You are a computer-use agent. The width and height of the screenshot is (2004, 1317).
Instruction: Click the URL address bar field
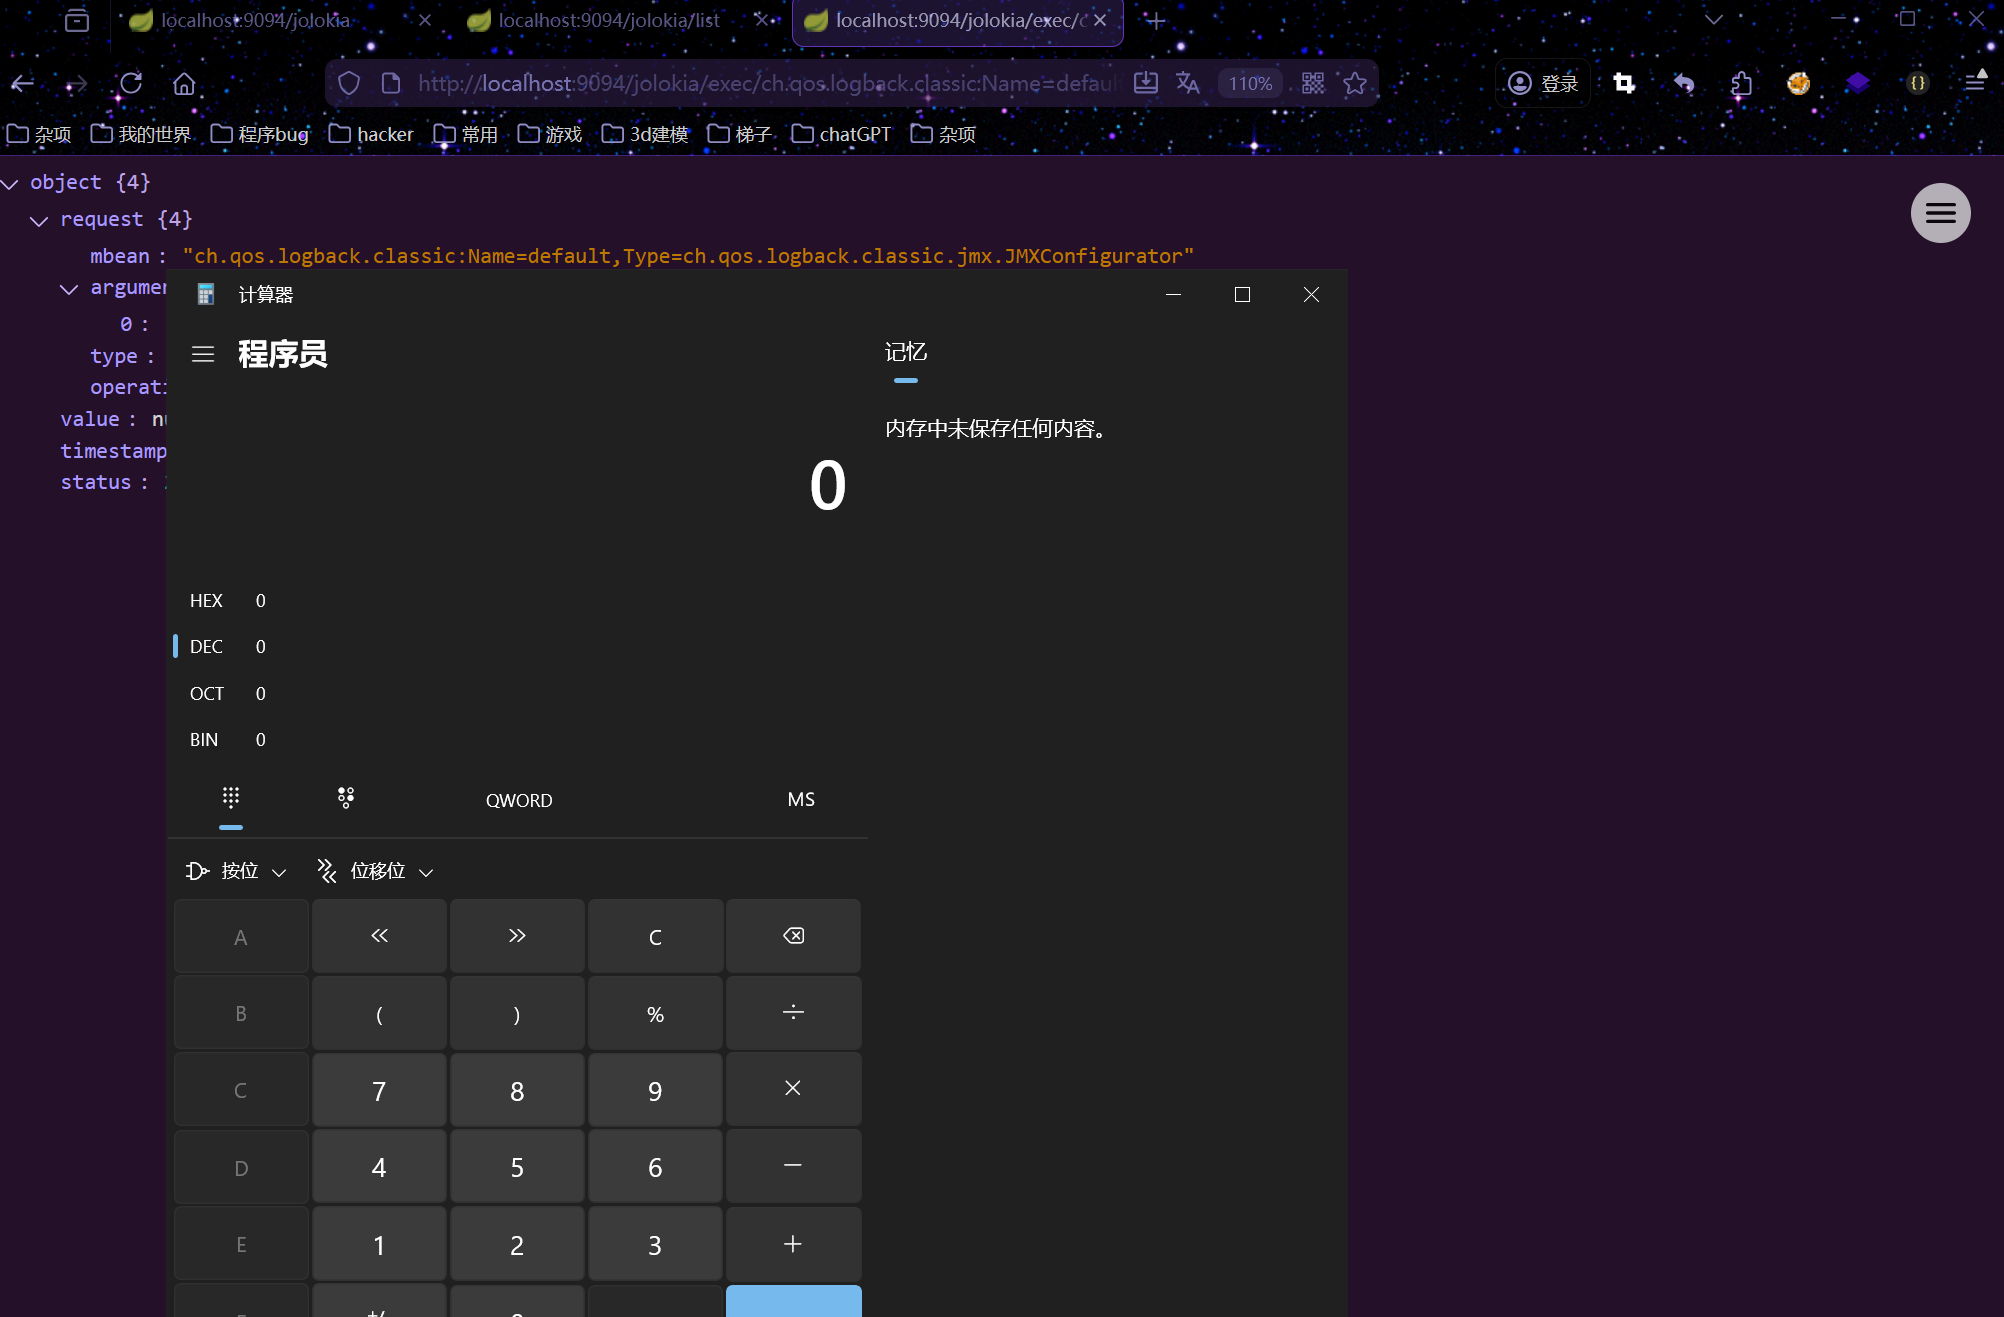click(x=765, y=83)
